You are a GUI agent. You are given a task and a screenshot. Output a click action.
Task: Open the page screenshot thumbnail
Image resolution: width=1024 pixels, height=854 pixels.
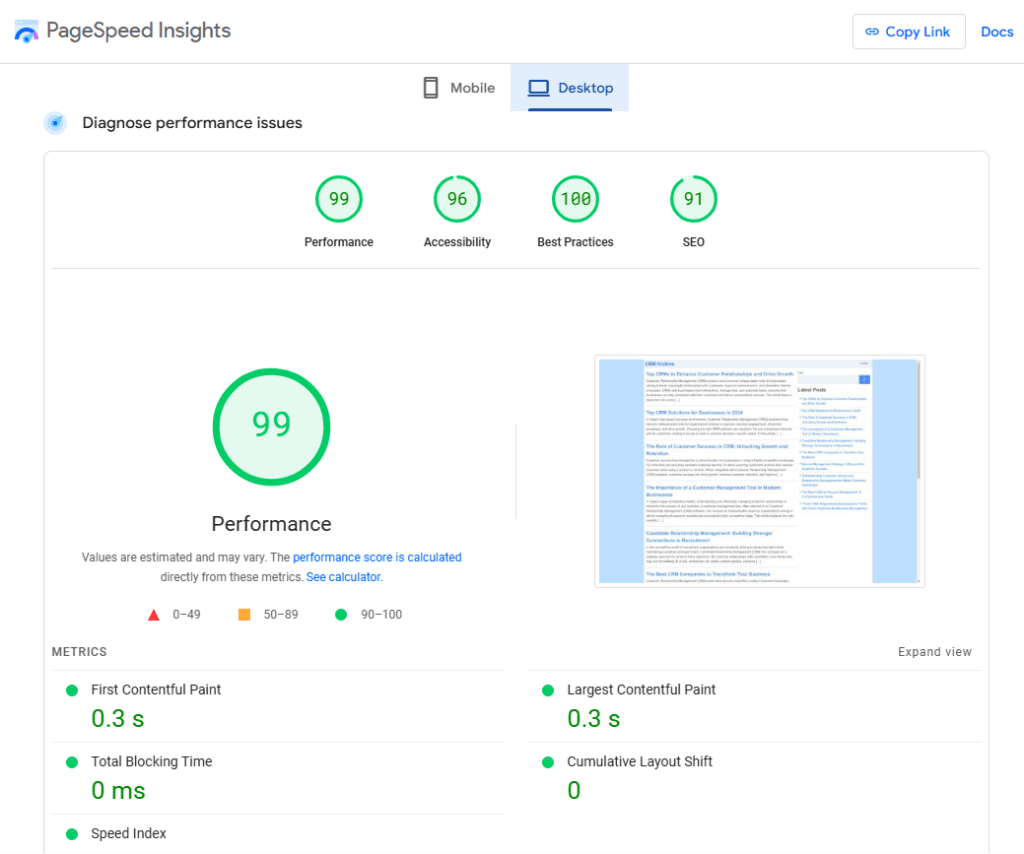click(x=760, y=471)
